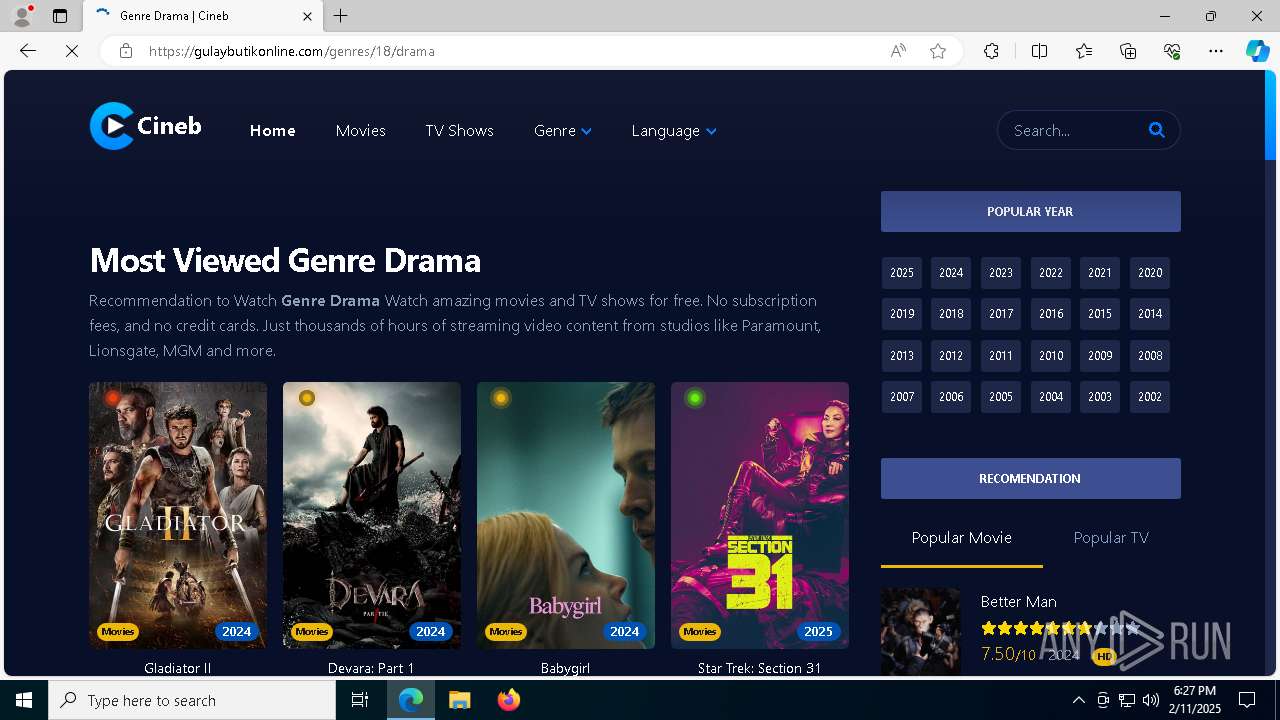
Task: Open tab actions menu
Action: (x=60, y=16)
